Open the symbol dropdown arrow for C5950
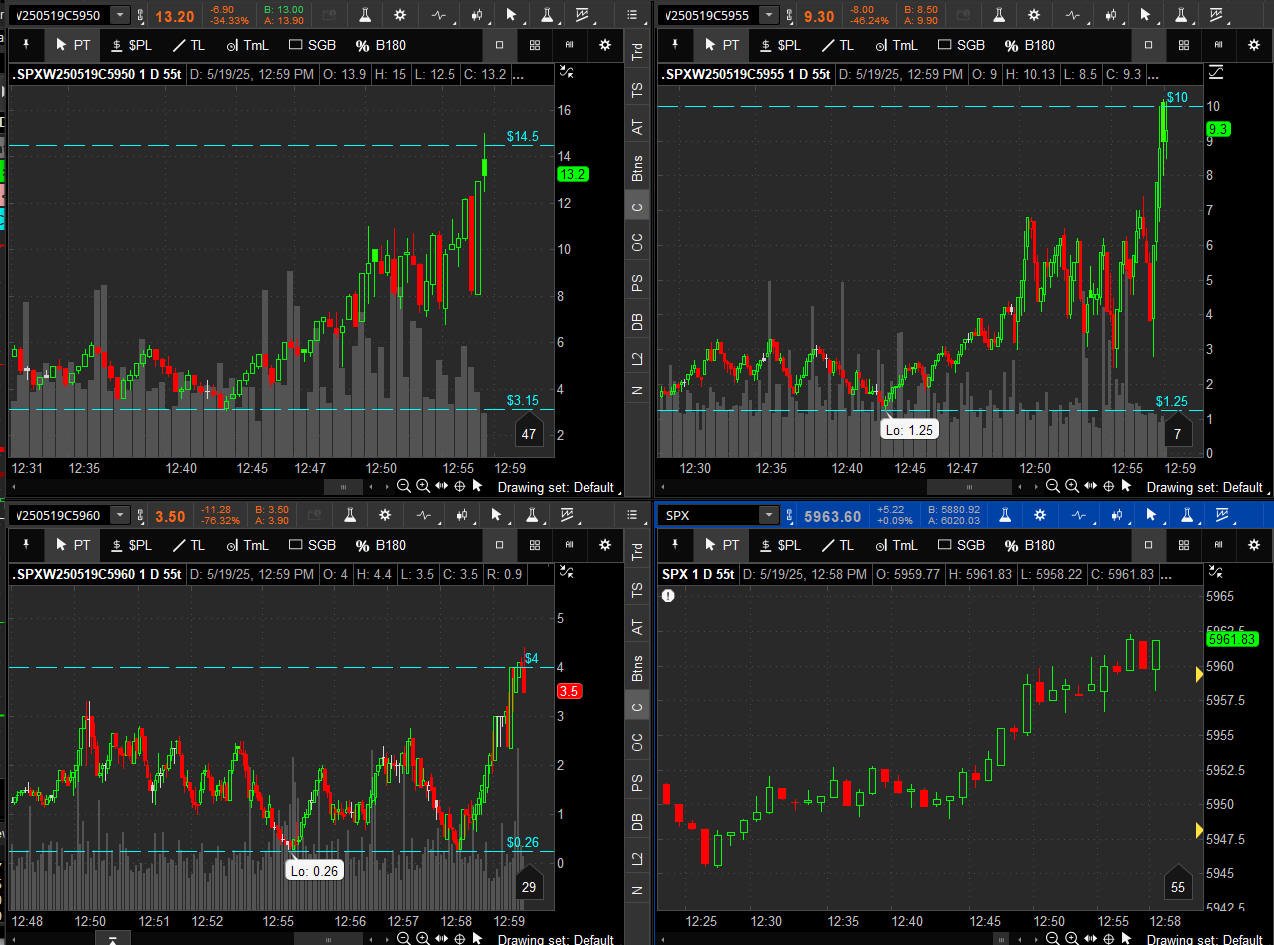This screenshot has width=1274, height=945. pyautogui.click(x=120, y=15)
